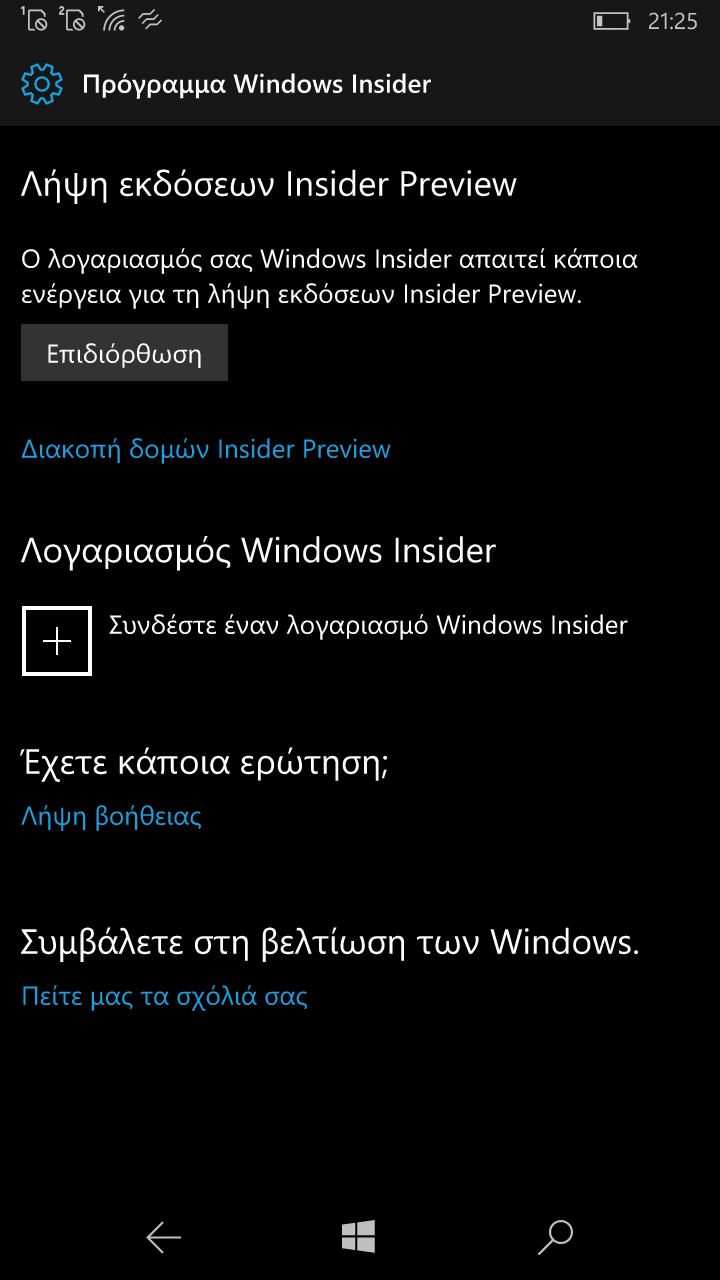This screenshot has height=1280, width=720.
Task: Tap the back arrow navigation button
Action: [163, 1238]
